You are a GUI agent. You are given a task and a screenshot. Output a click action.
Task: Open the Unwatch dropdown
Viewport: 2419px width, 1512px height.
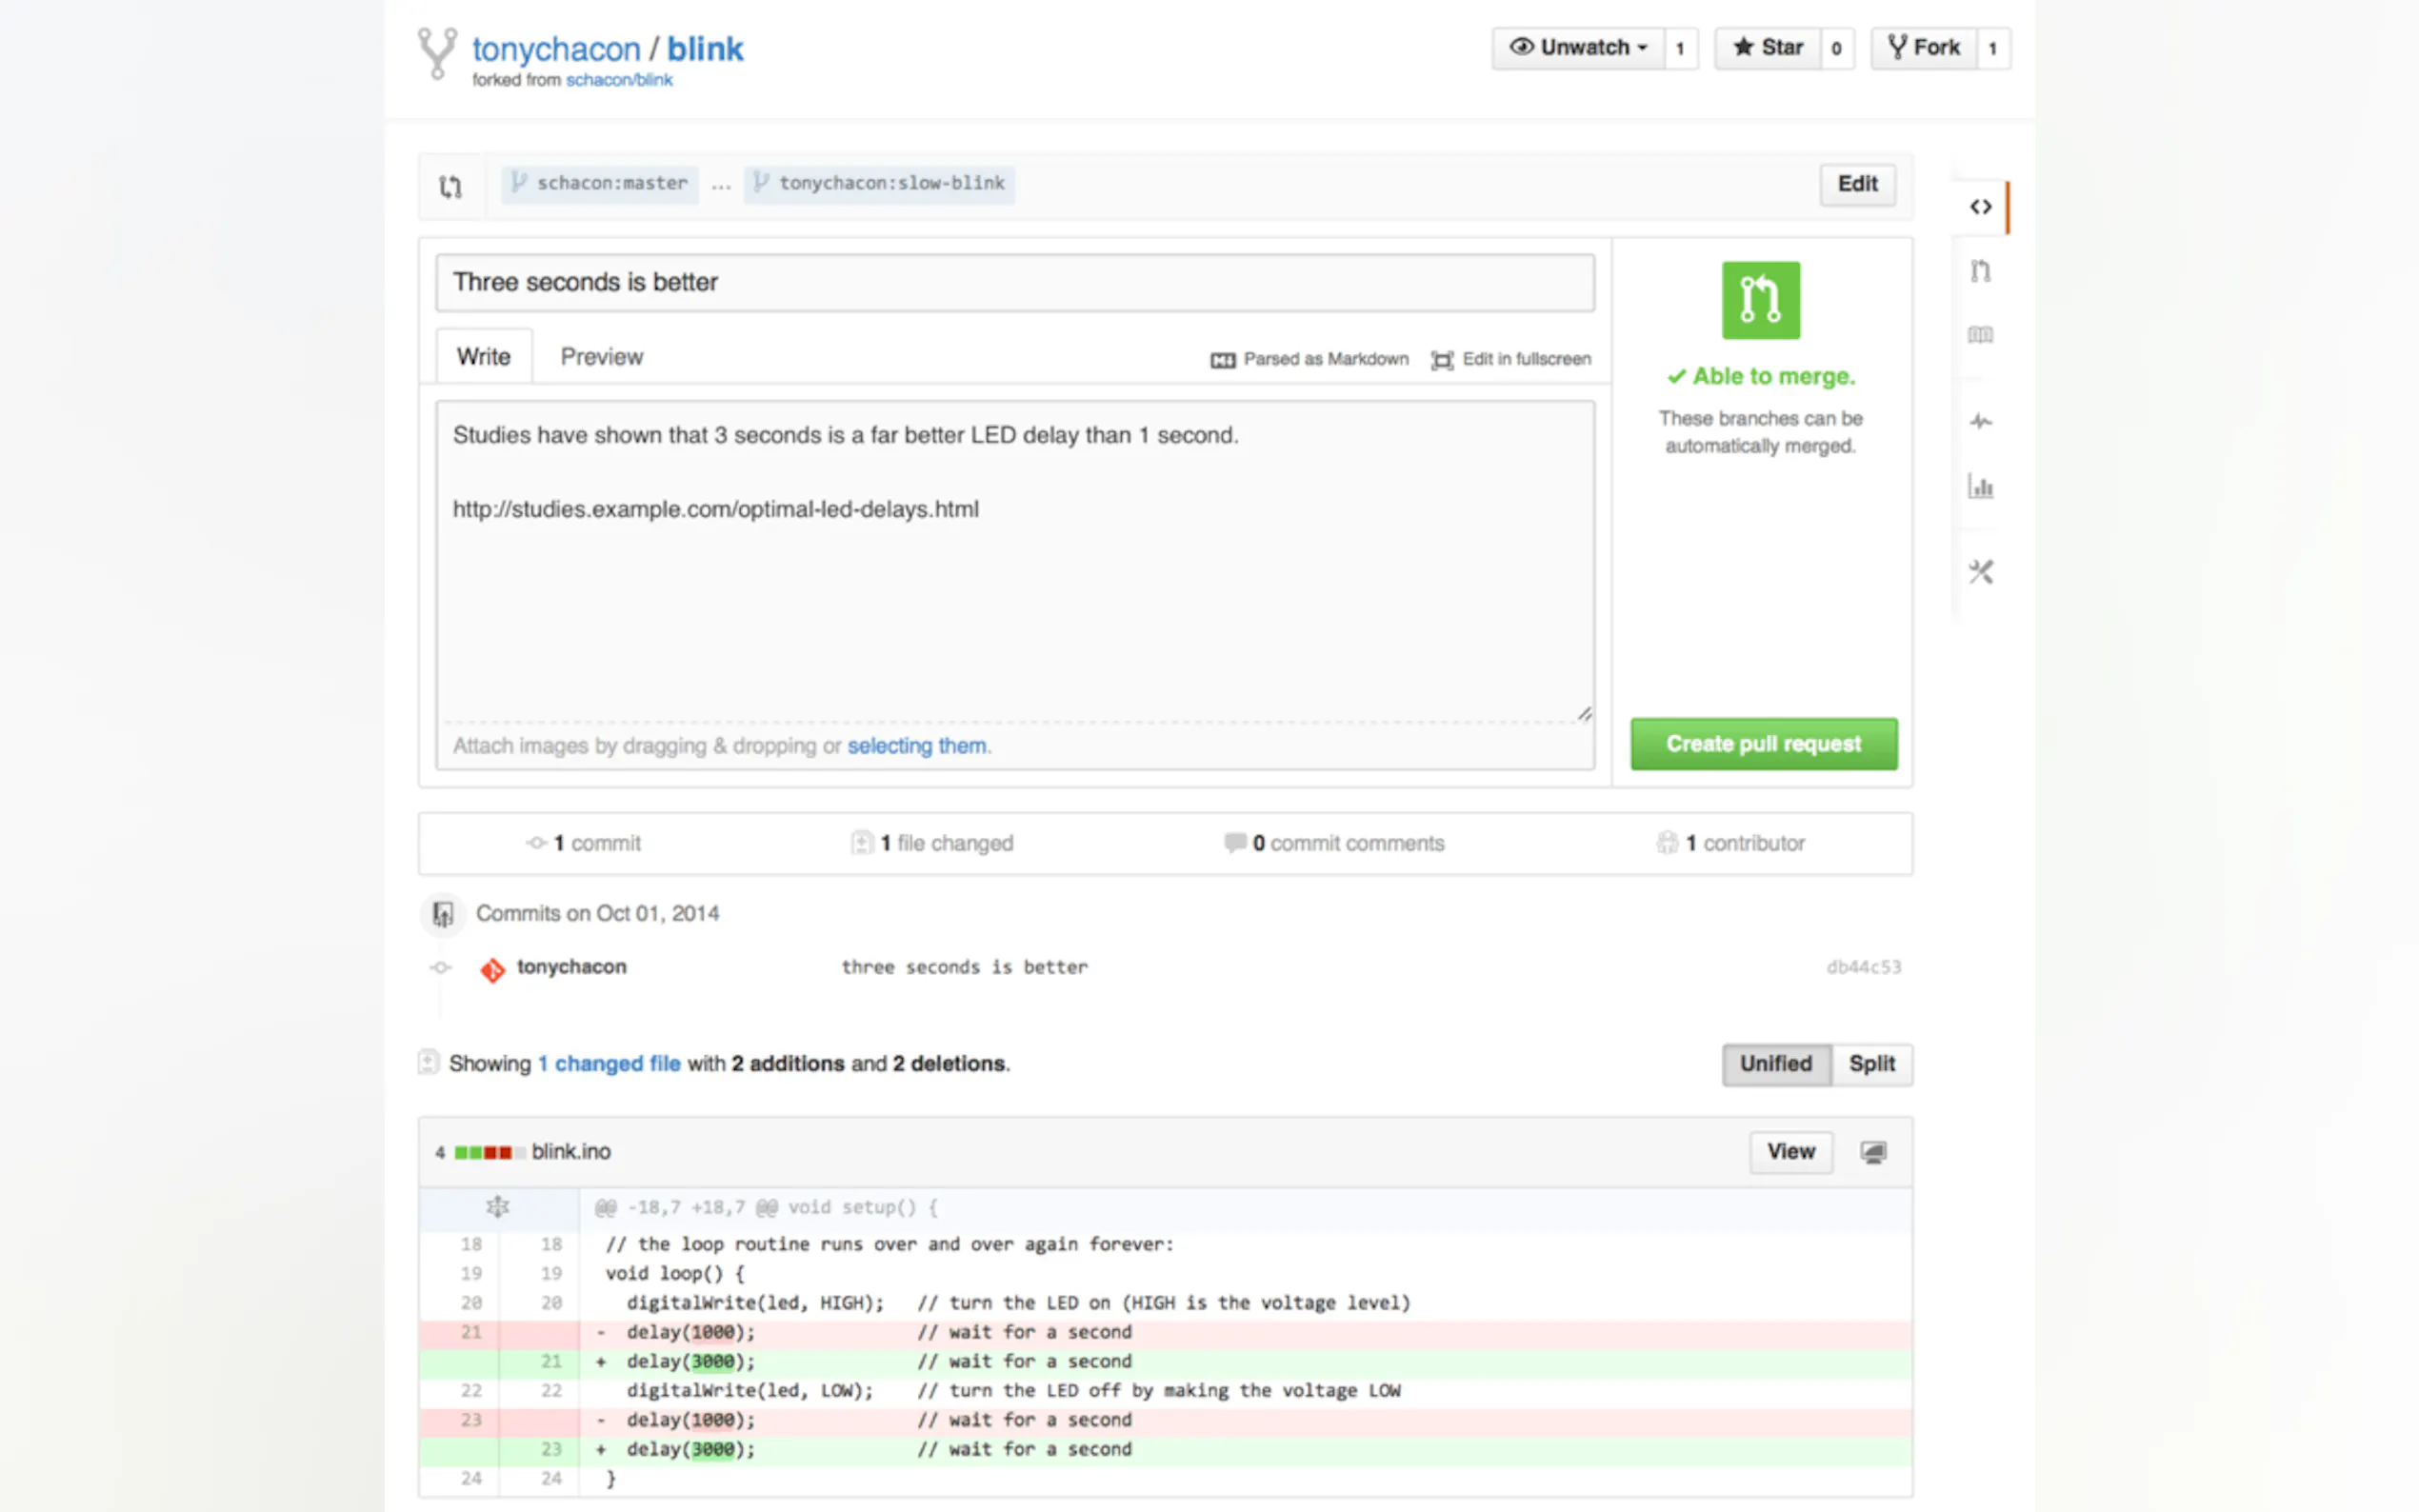1577,48
